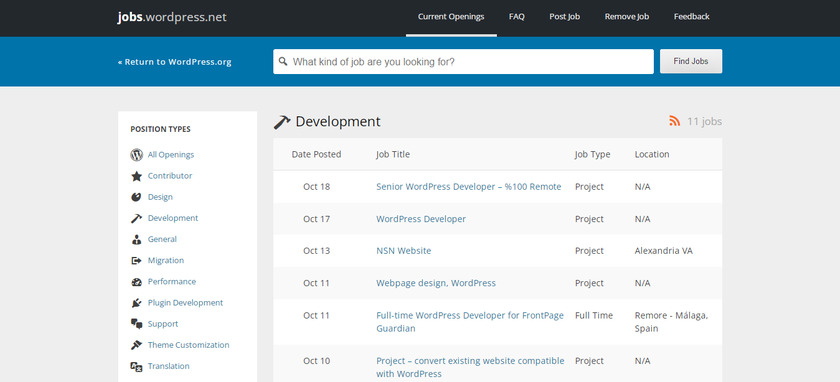Select Theme Customization position type

tap(189, 345)
